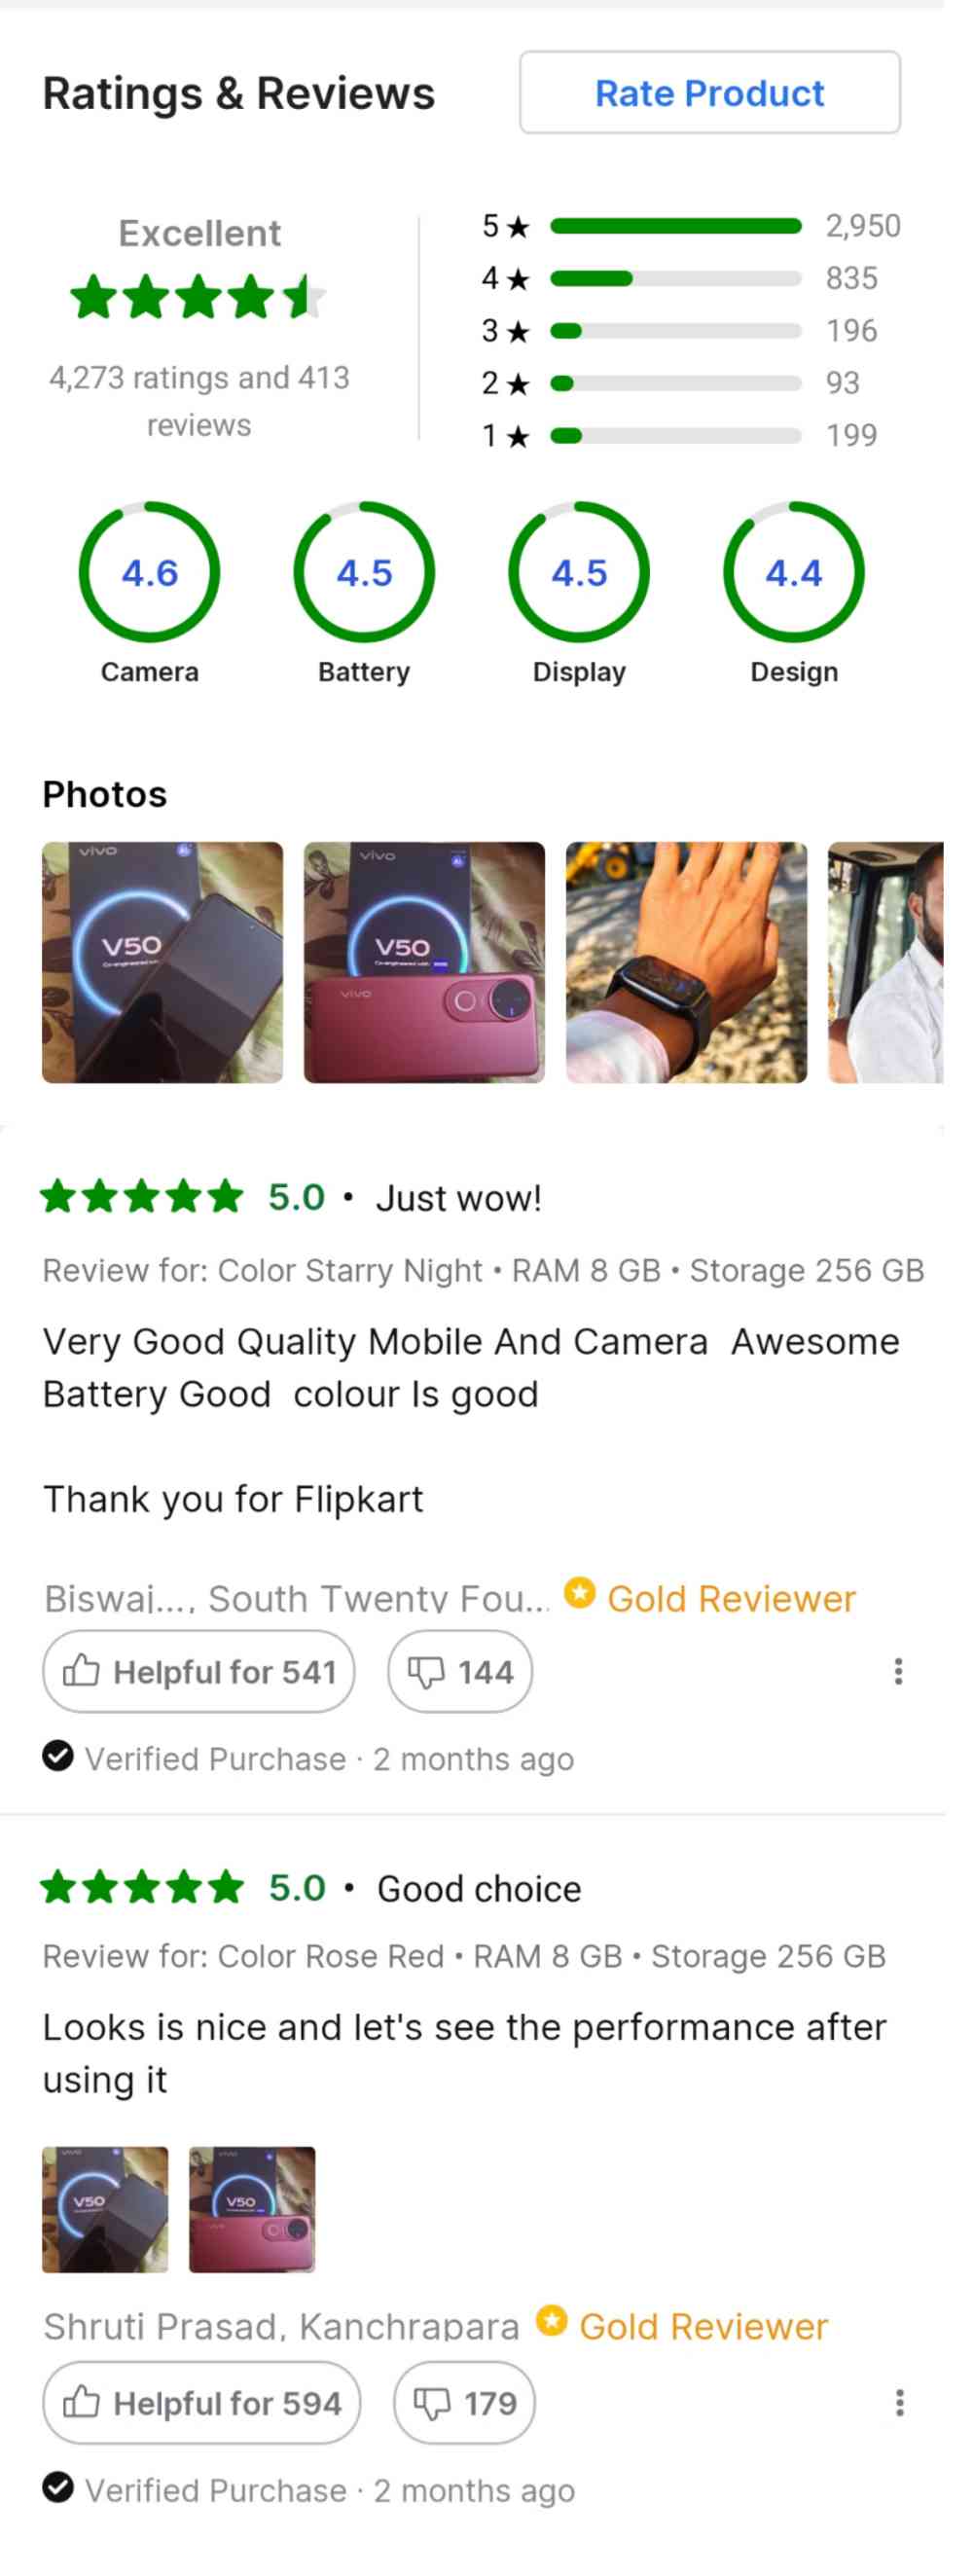
Task: Open the Camera 4.6 rating circle
Action: click(x=149, y=572)
